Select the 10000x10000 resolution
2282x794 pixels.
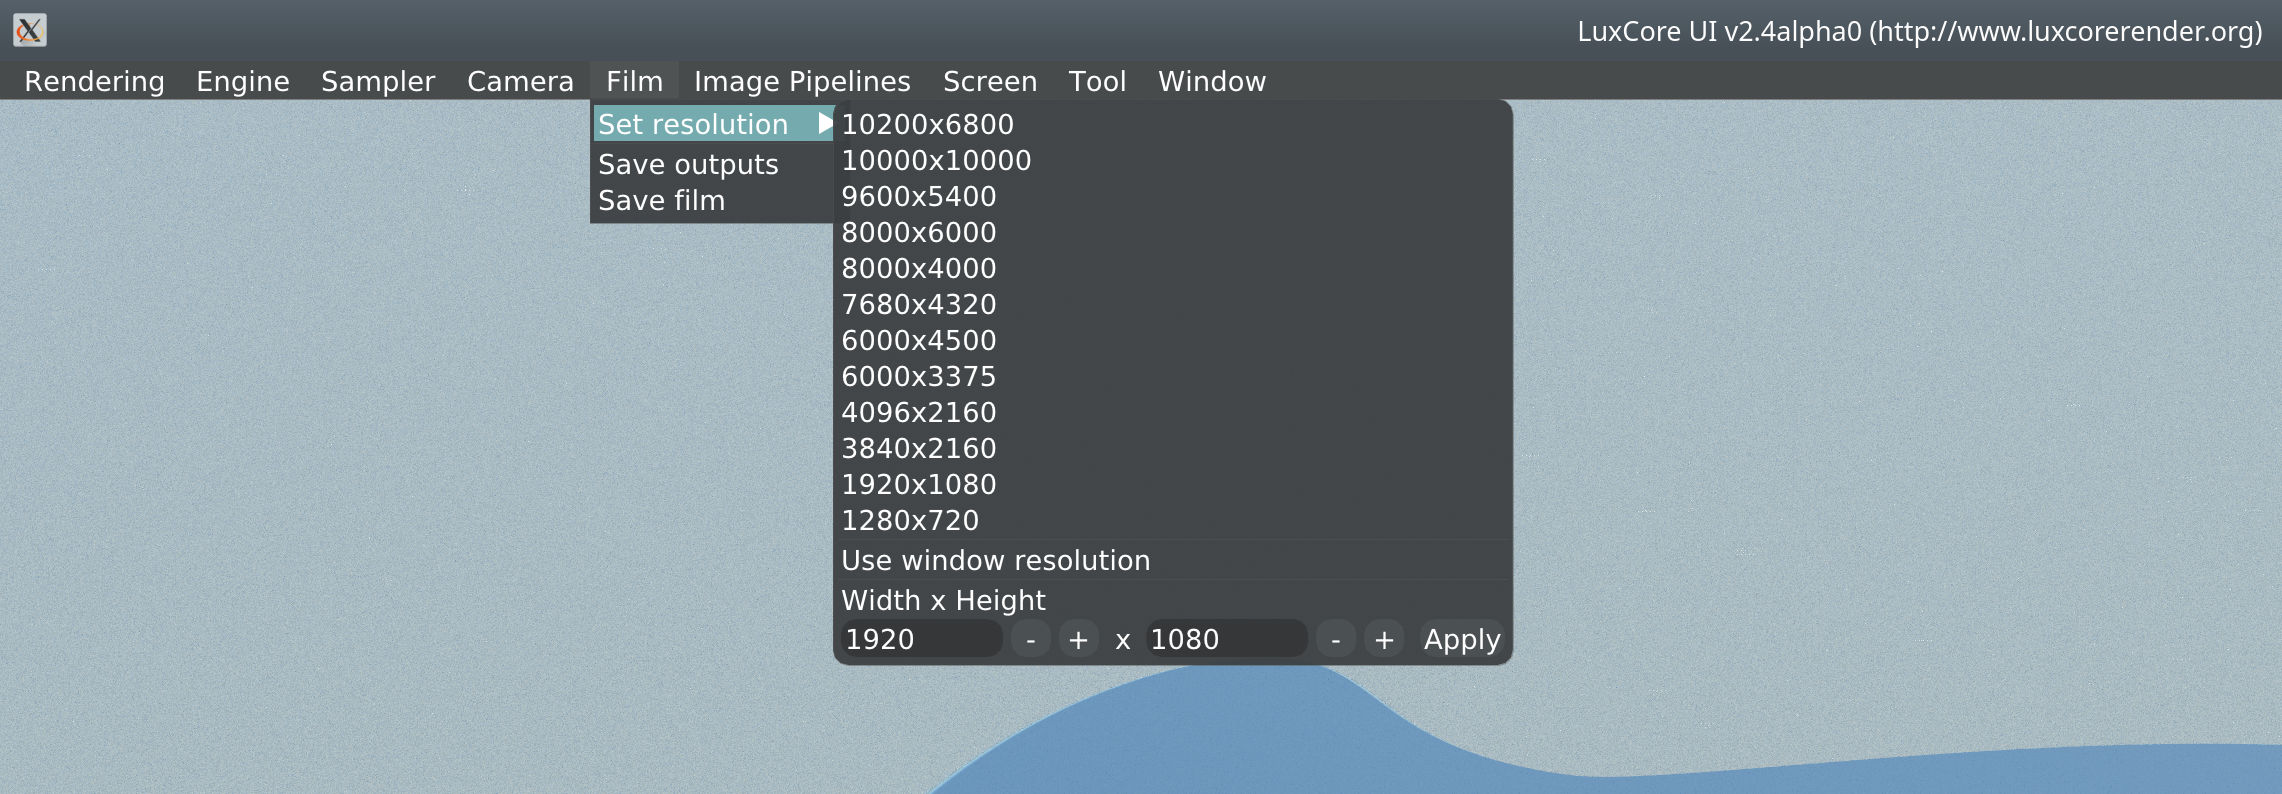coord(1173,160)
